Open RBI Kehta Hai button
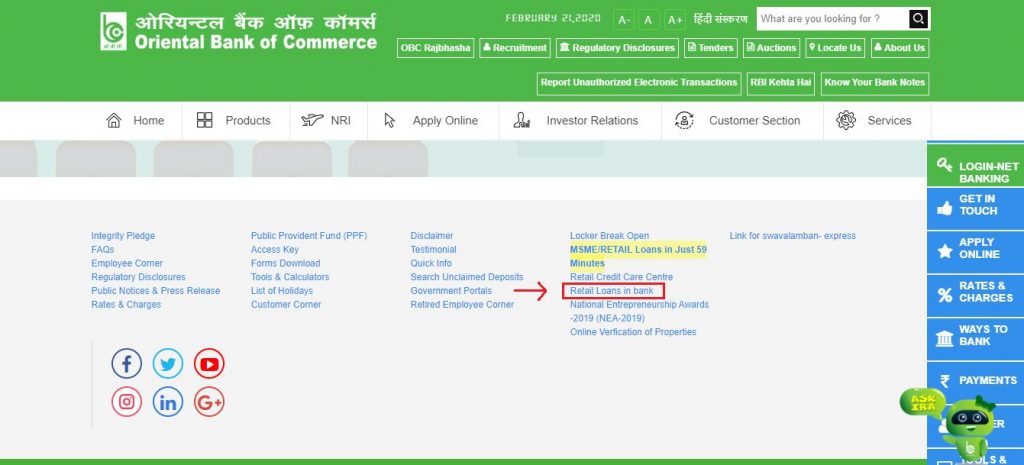This screenshot has height=465, width=1024. pyautogui.click(x=781, y=83)
